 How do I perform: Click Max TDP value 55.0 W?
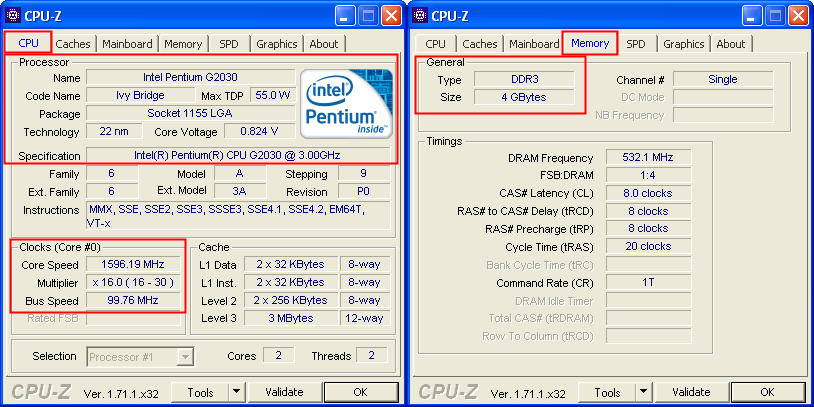273,95
